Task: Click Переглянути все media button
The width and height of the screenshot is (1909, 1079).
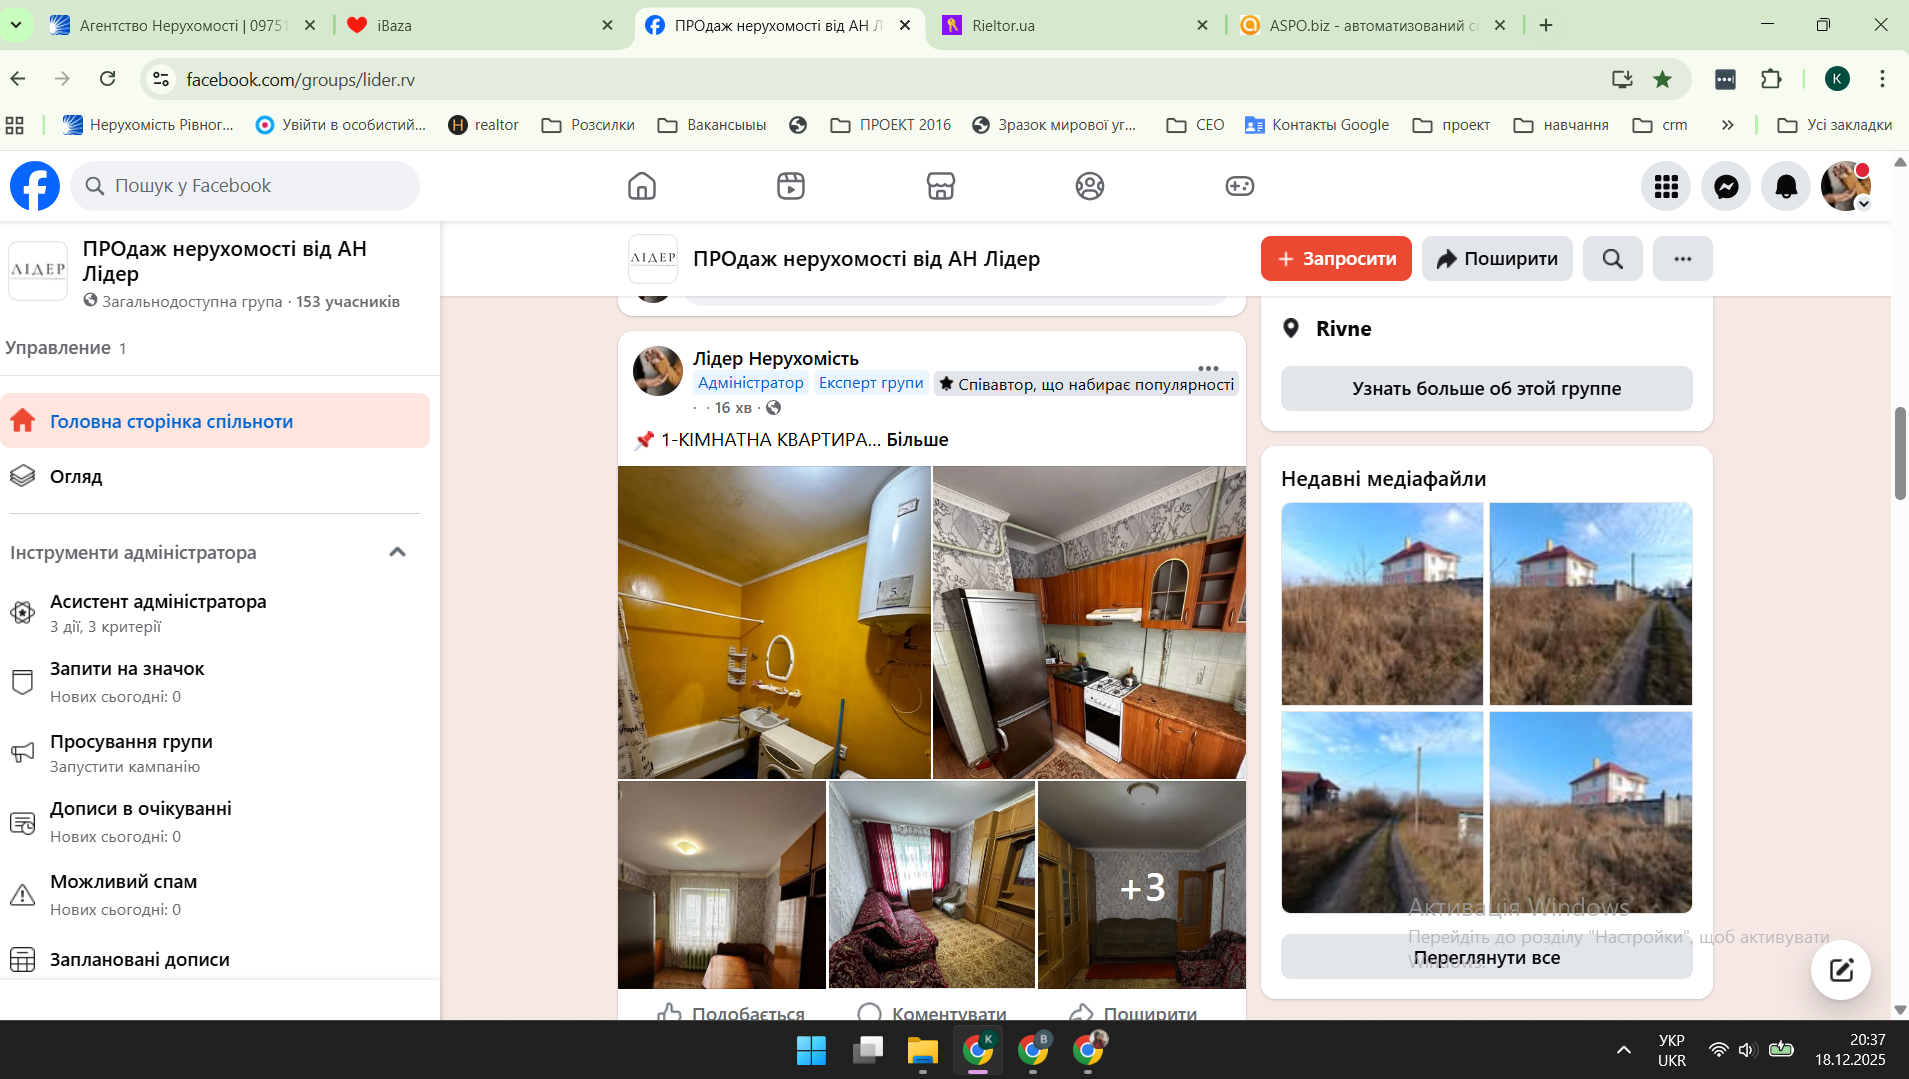Action: 1486,957
